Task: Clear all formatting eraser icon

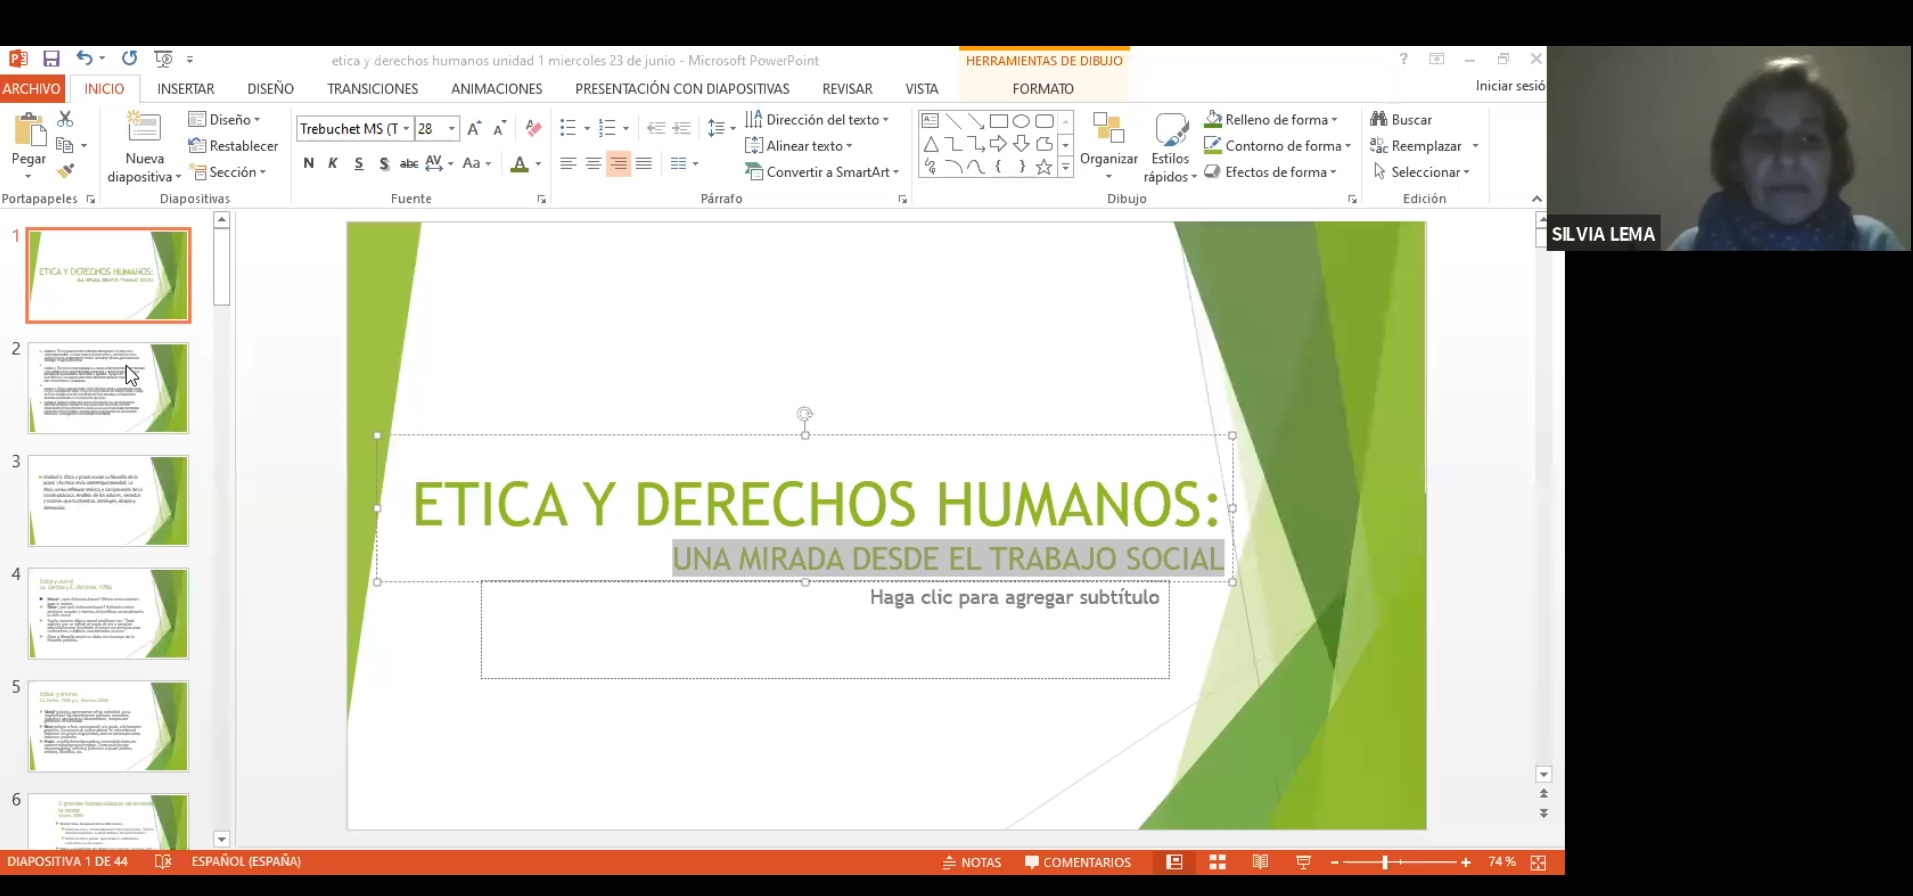Action: click(x=533, y=128)
